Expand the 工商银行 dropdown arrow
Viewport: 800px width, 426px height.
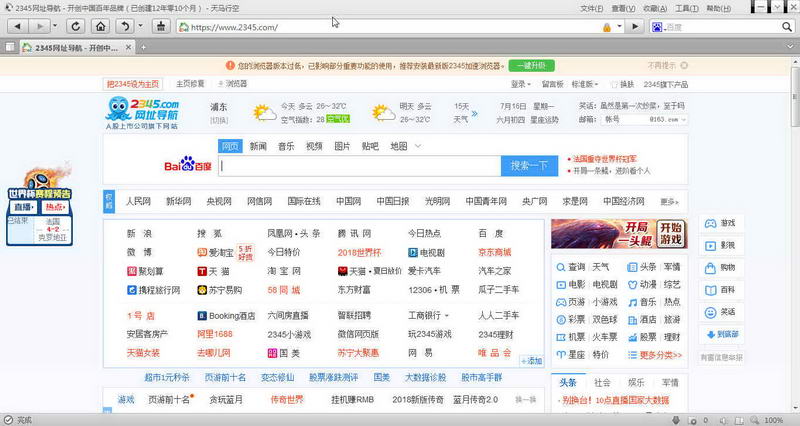pyautogui.click(x=447, y=316)
